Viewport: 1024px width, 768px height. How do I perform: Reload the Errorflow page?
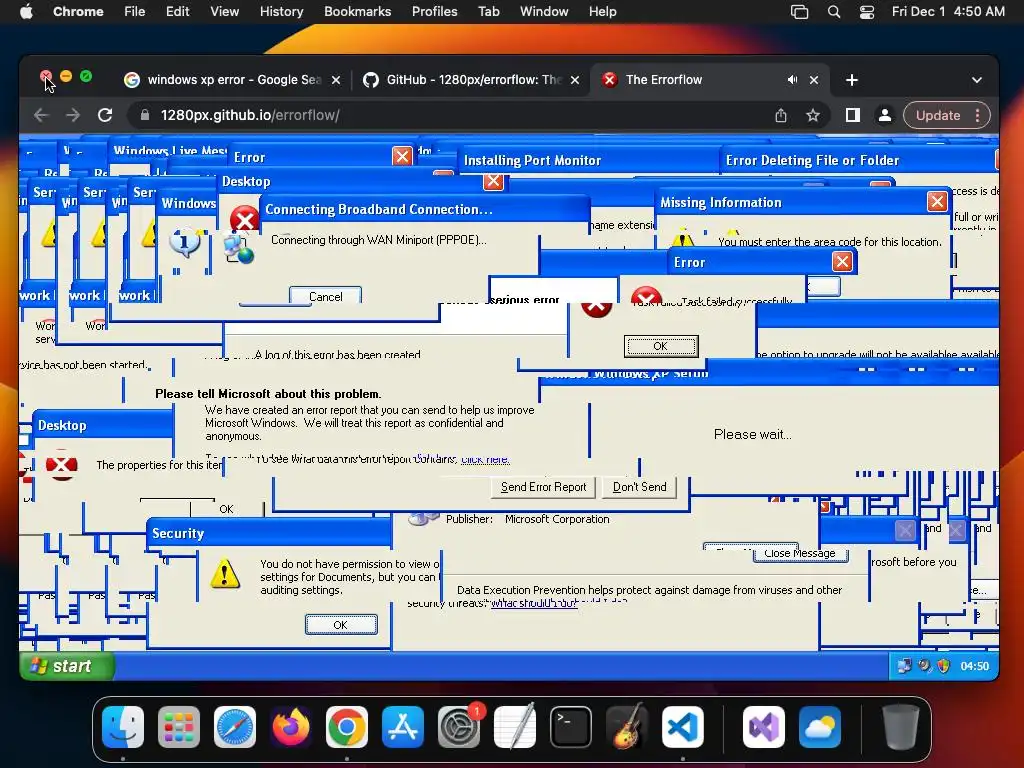pos(104,116)
